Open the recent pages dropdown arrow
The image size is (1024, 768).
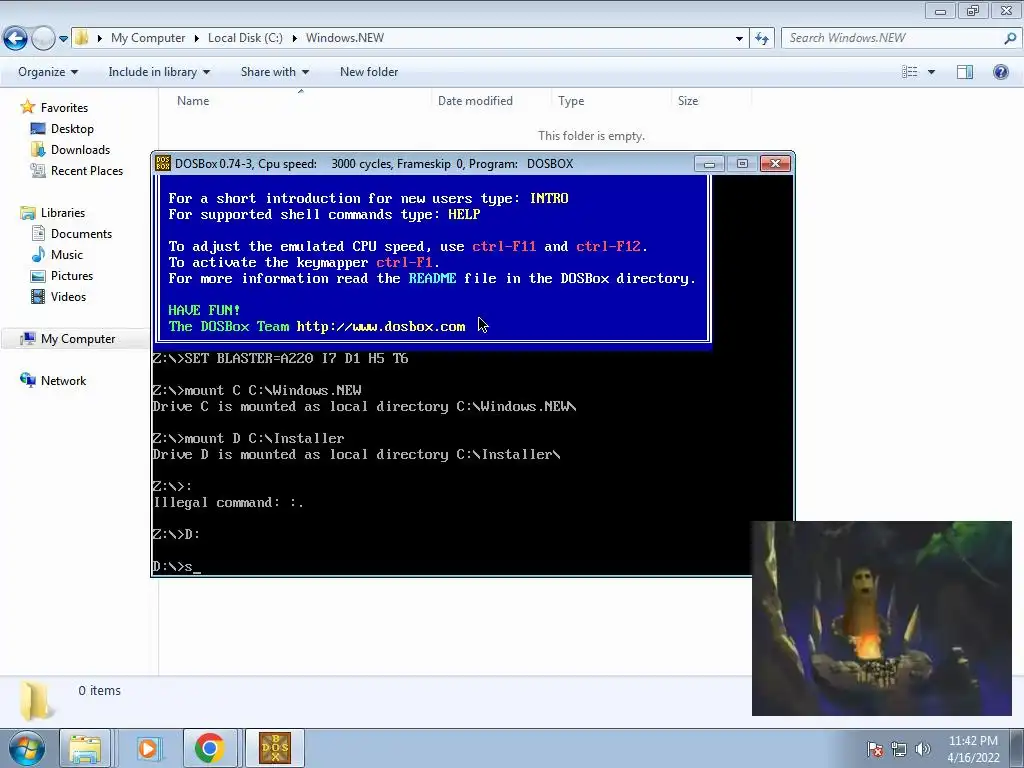[63, 39]
